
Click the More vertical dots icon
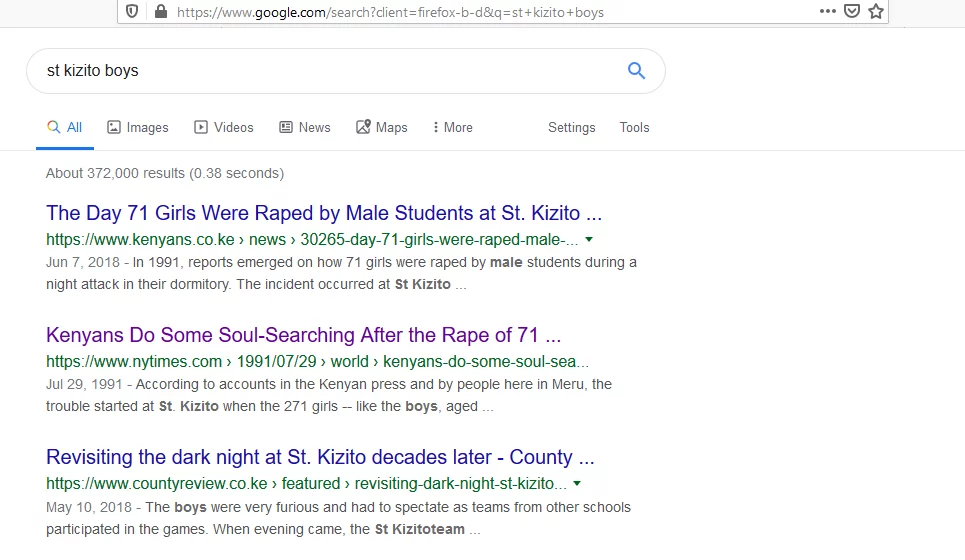[x=436, y=127]
